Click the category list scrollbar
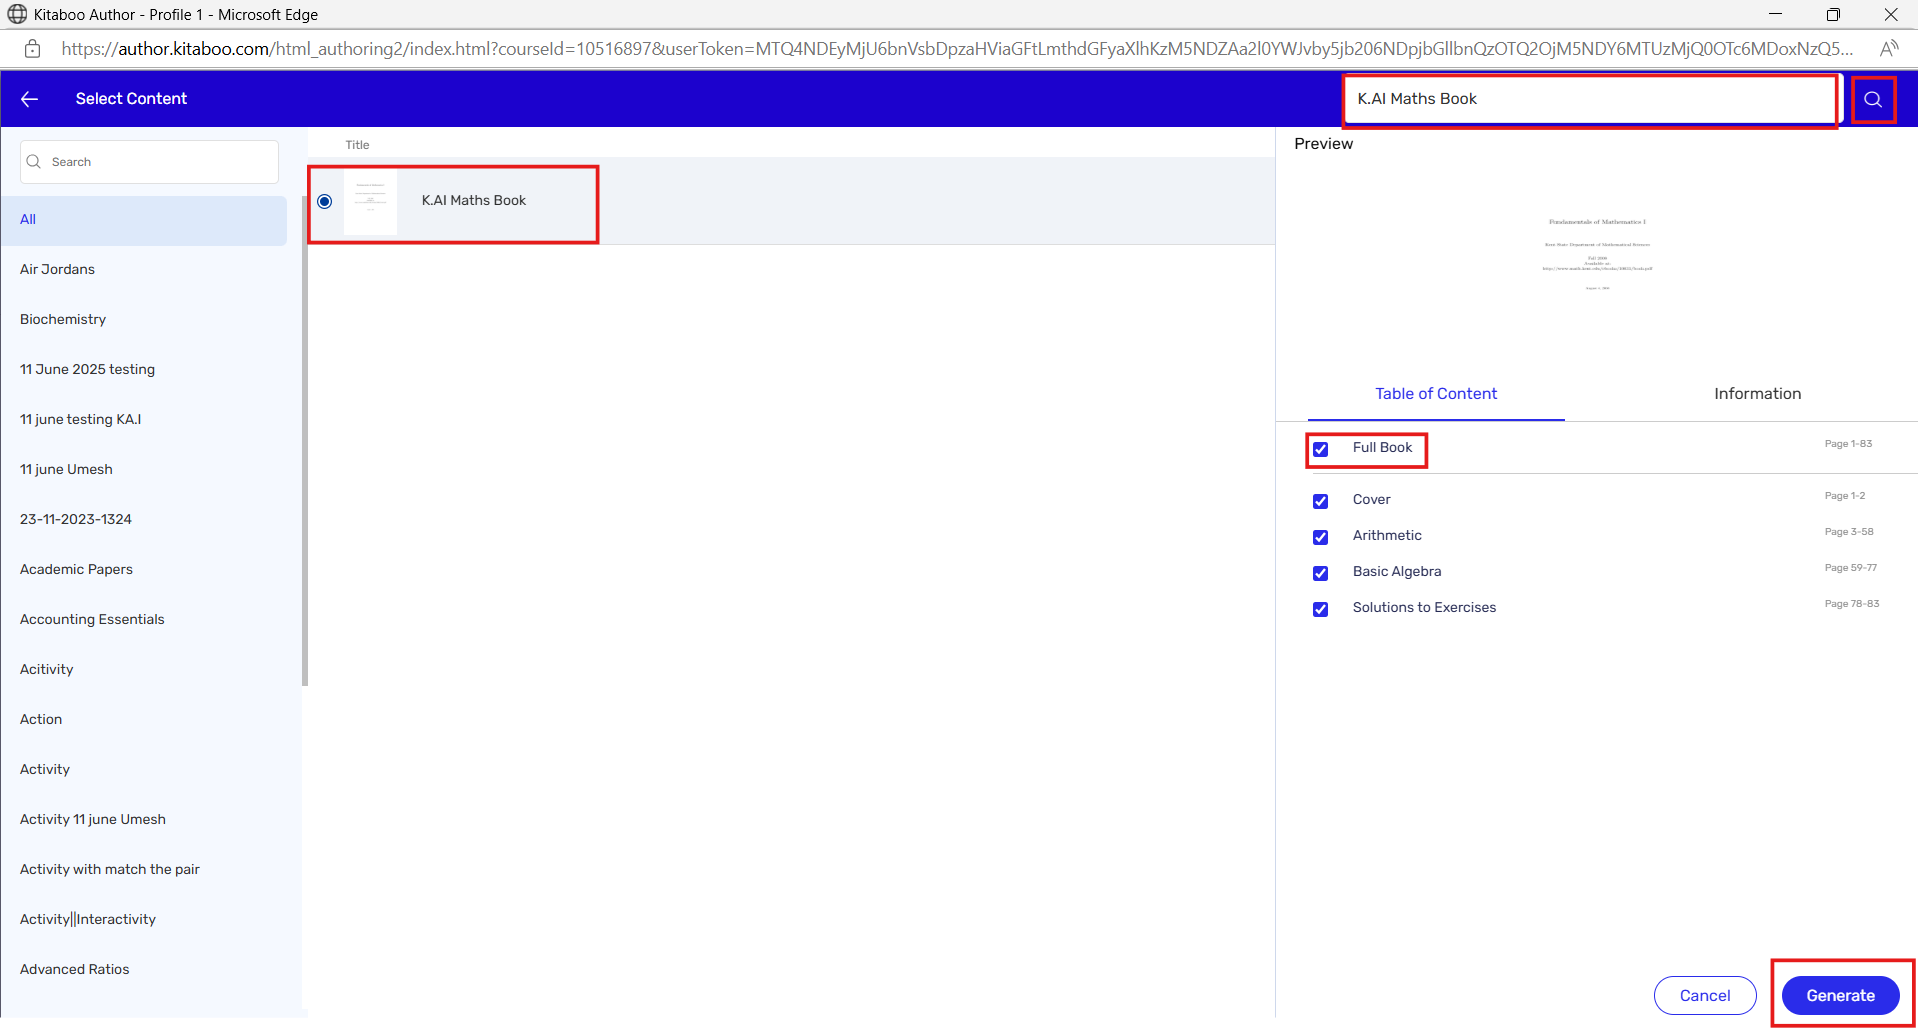Image resolution: width=1918 pixels, height=1029 pixels. coord(304,440)
